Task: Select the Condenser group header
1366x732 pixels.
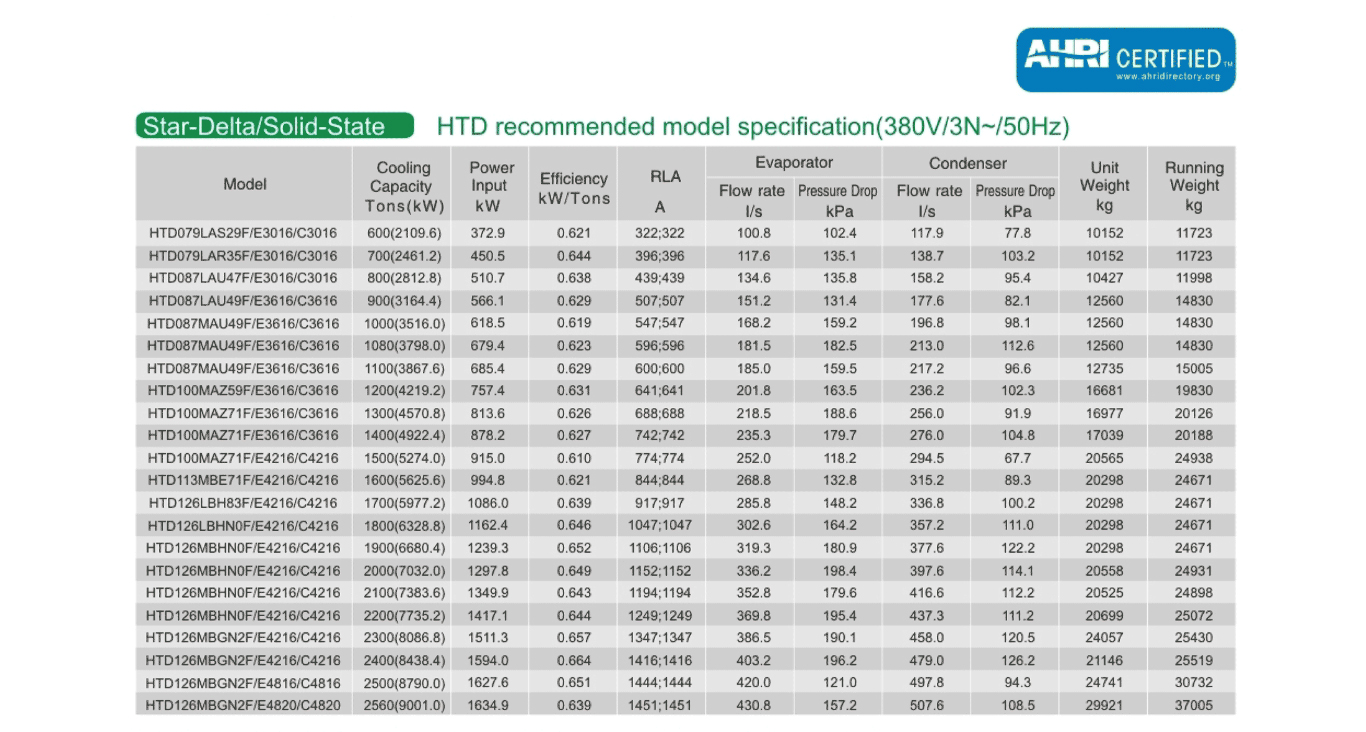Action: pos(967,163)
